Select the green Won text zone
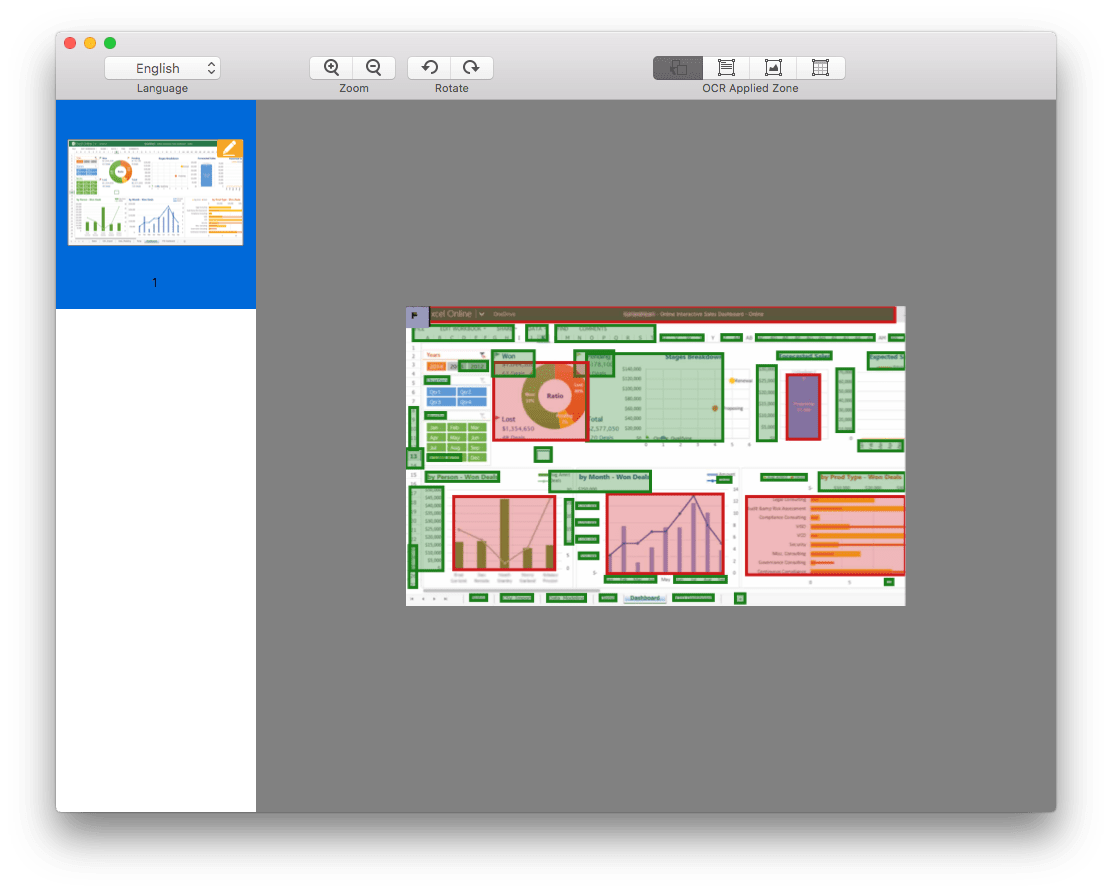Viewport: 1112px width, 892px height. [x=513, y=364]
